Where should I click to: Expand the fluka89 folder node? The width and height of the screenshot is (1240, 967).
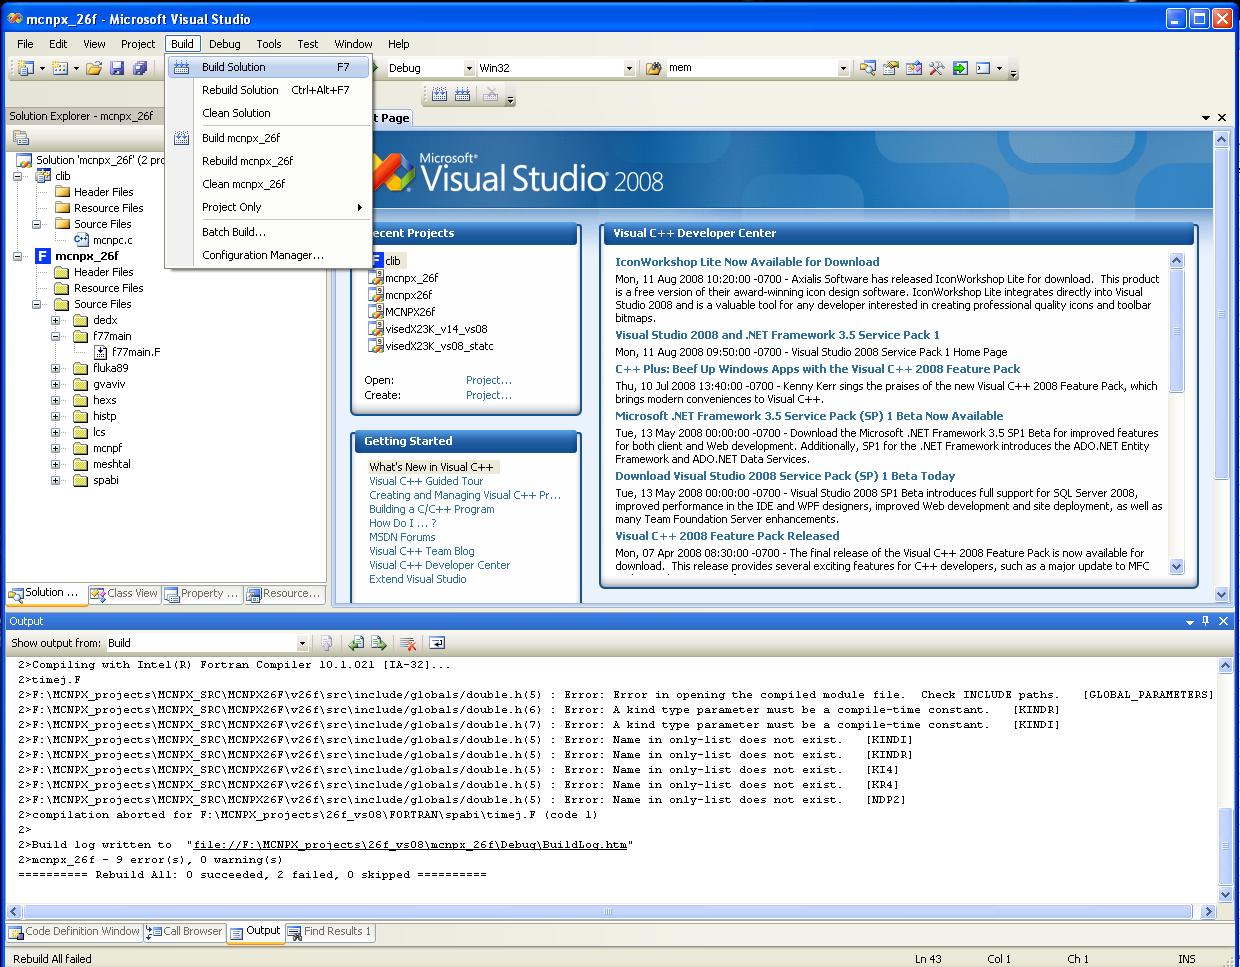pos(56,368)
